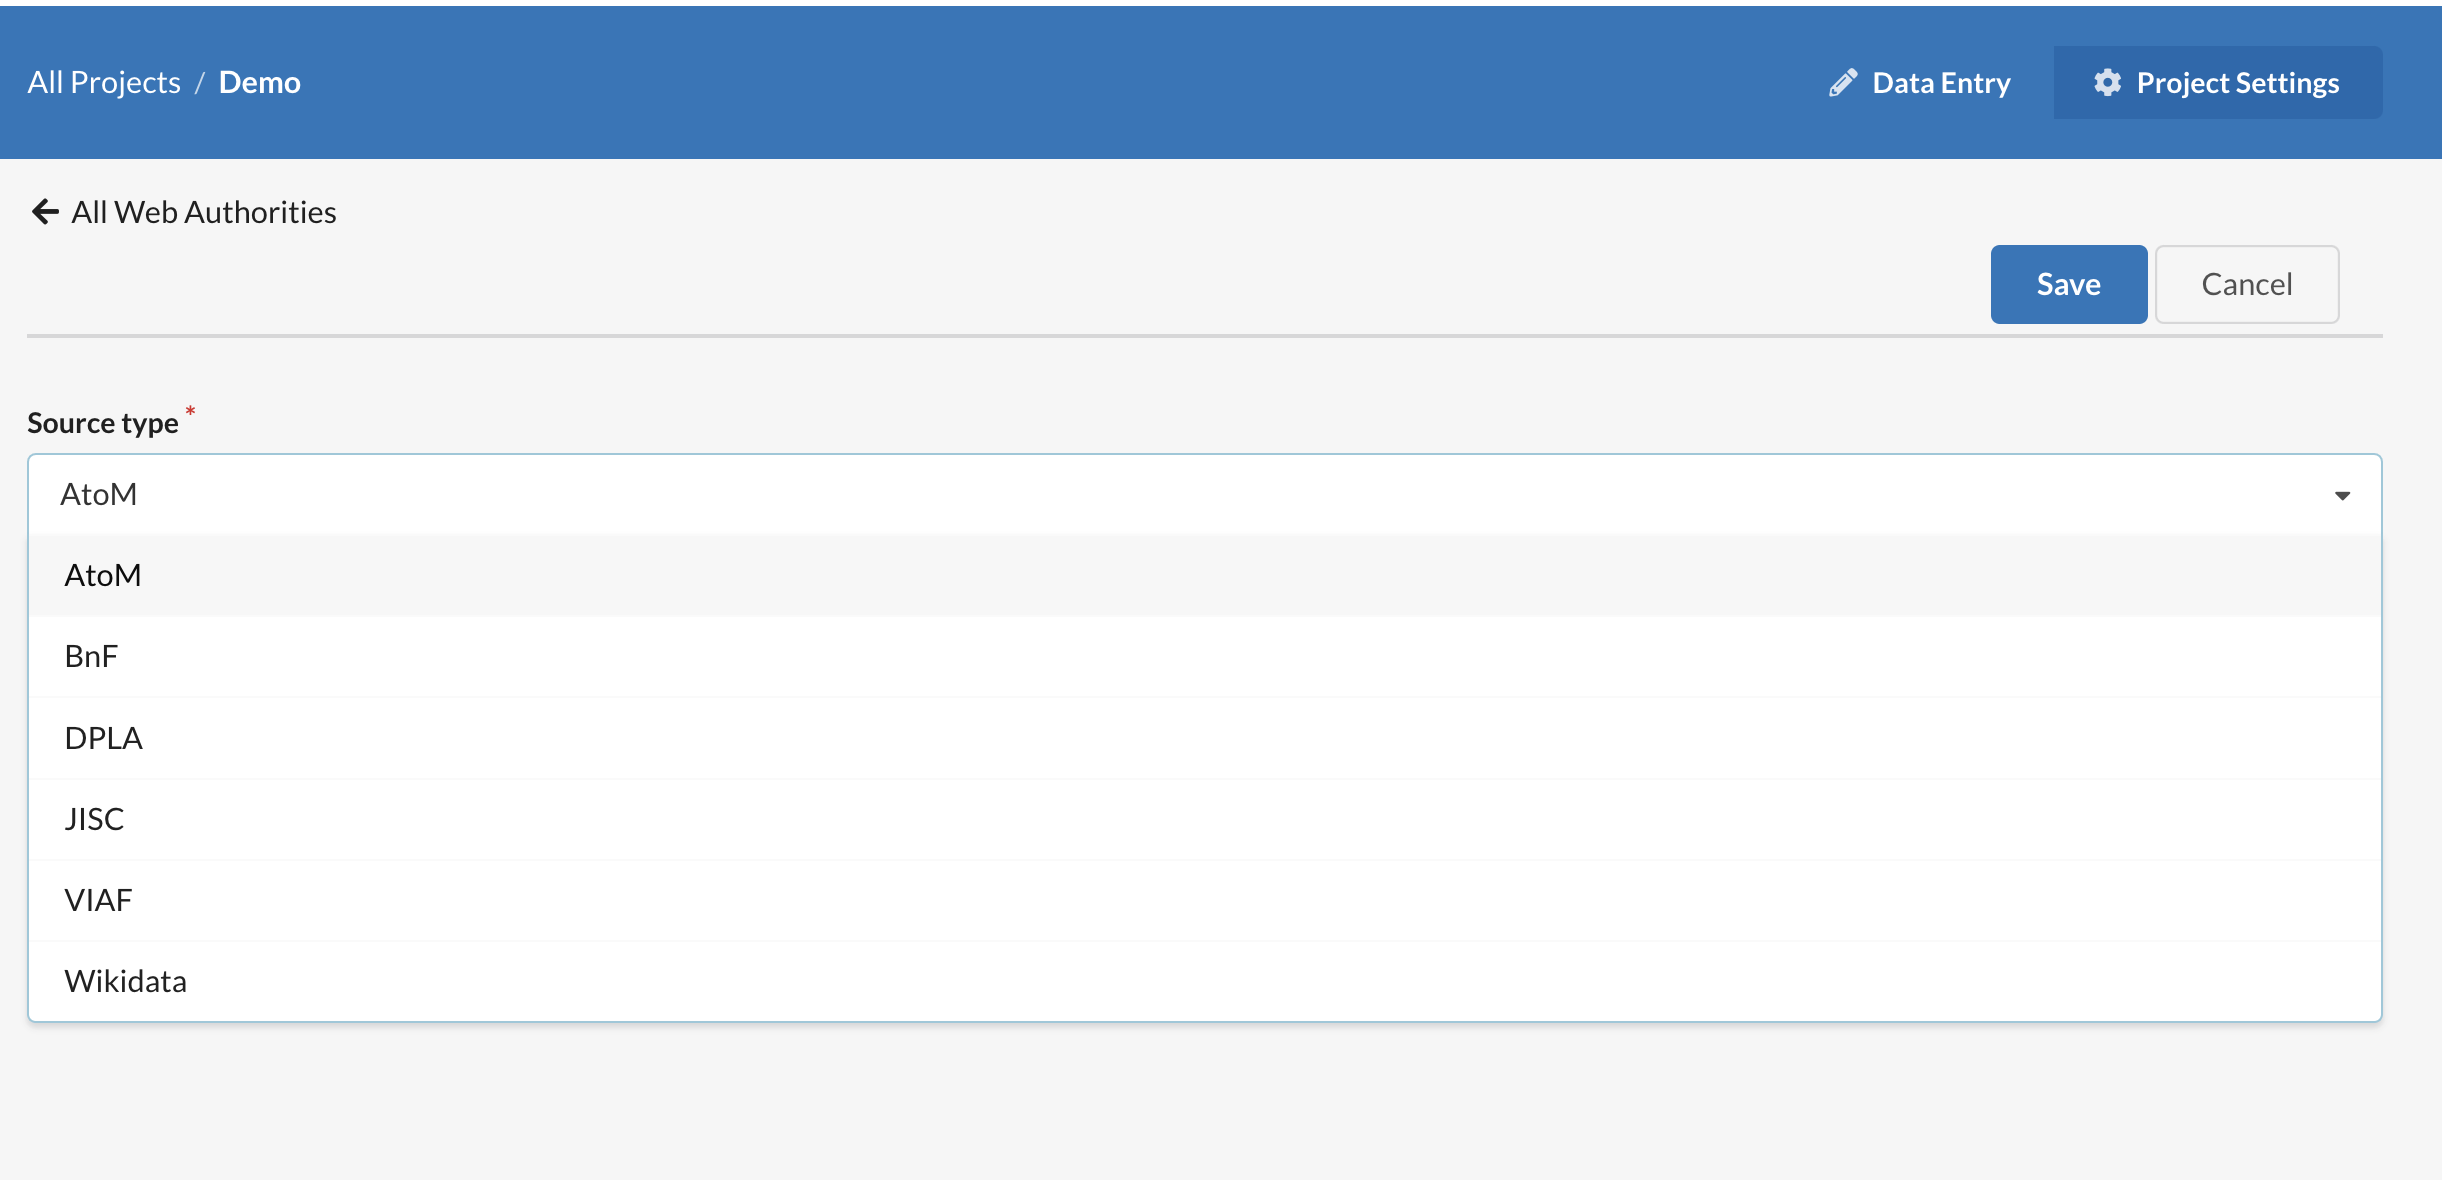Click the pencil icon beside Data Entry
Screen dimensions: 2442x1180
click(x=1843, y=83)
